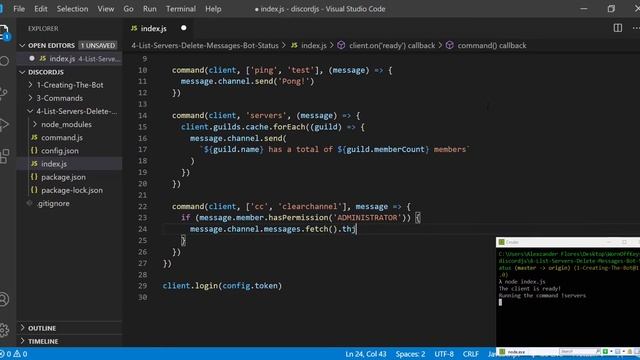Click breadcrumb folder 4-List-Servers-Delete-Messages-Bot-Status
The width and height of the screenshot is (640, 360).
[x=205, y=45]
